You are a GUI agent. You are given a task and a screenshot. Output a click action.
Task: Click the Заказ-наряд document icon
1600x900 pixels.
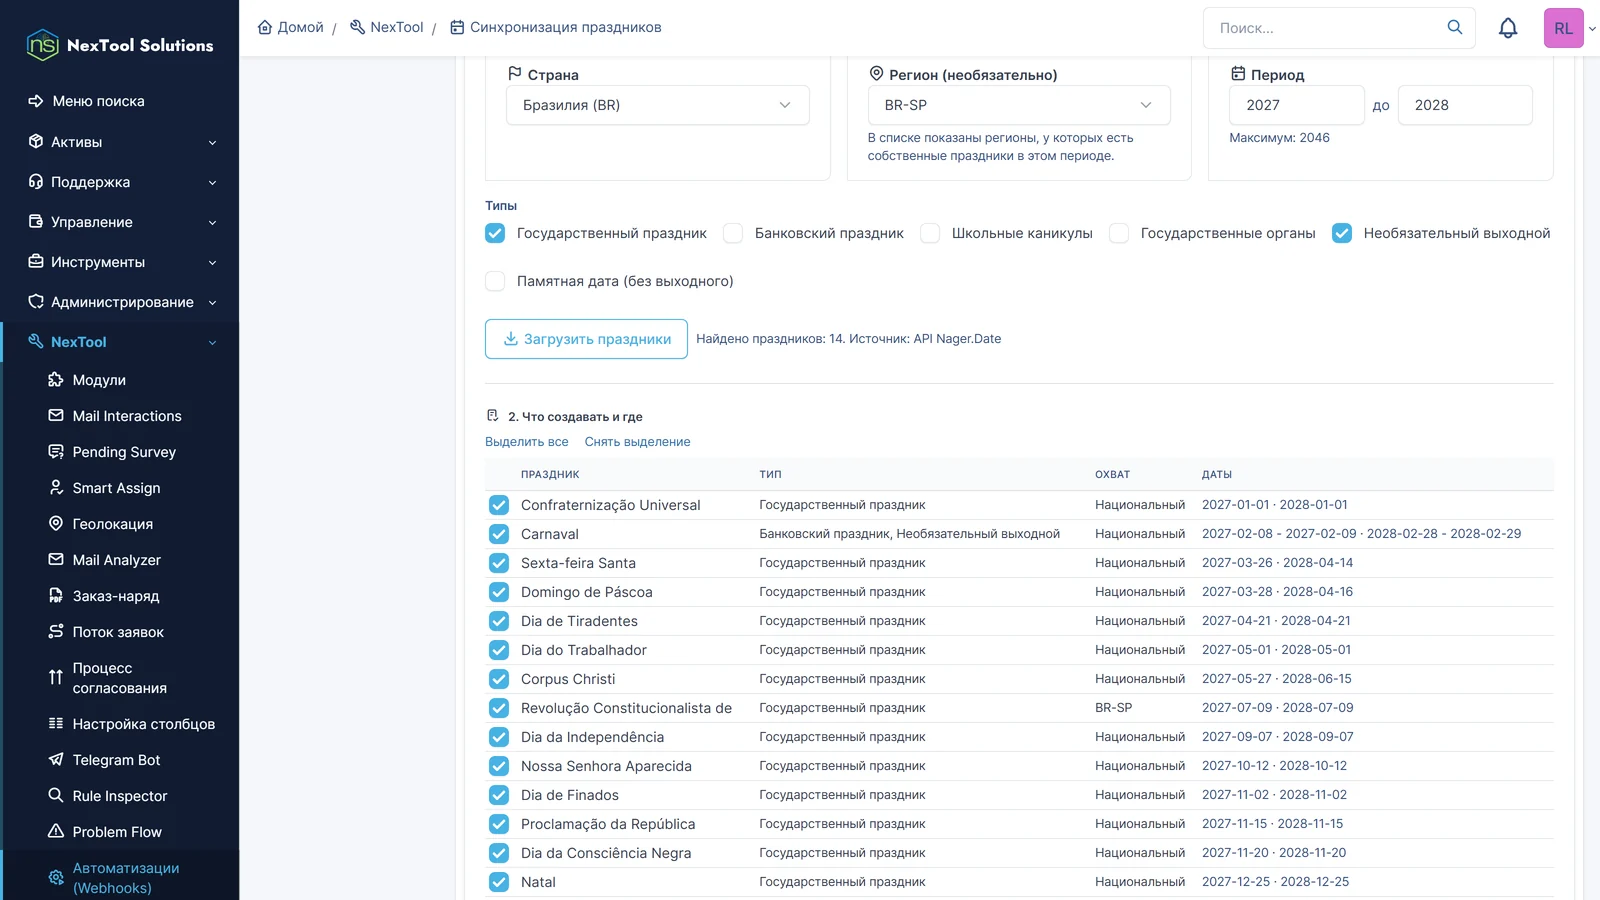pos(56,596)
